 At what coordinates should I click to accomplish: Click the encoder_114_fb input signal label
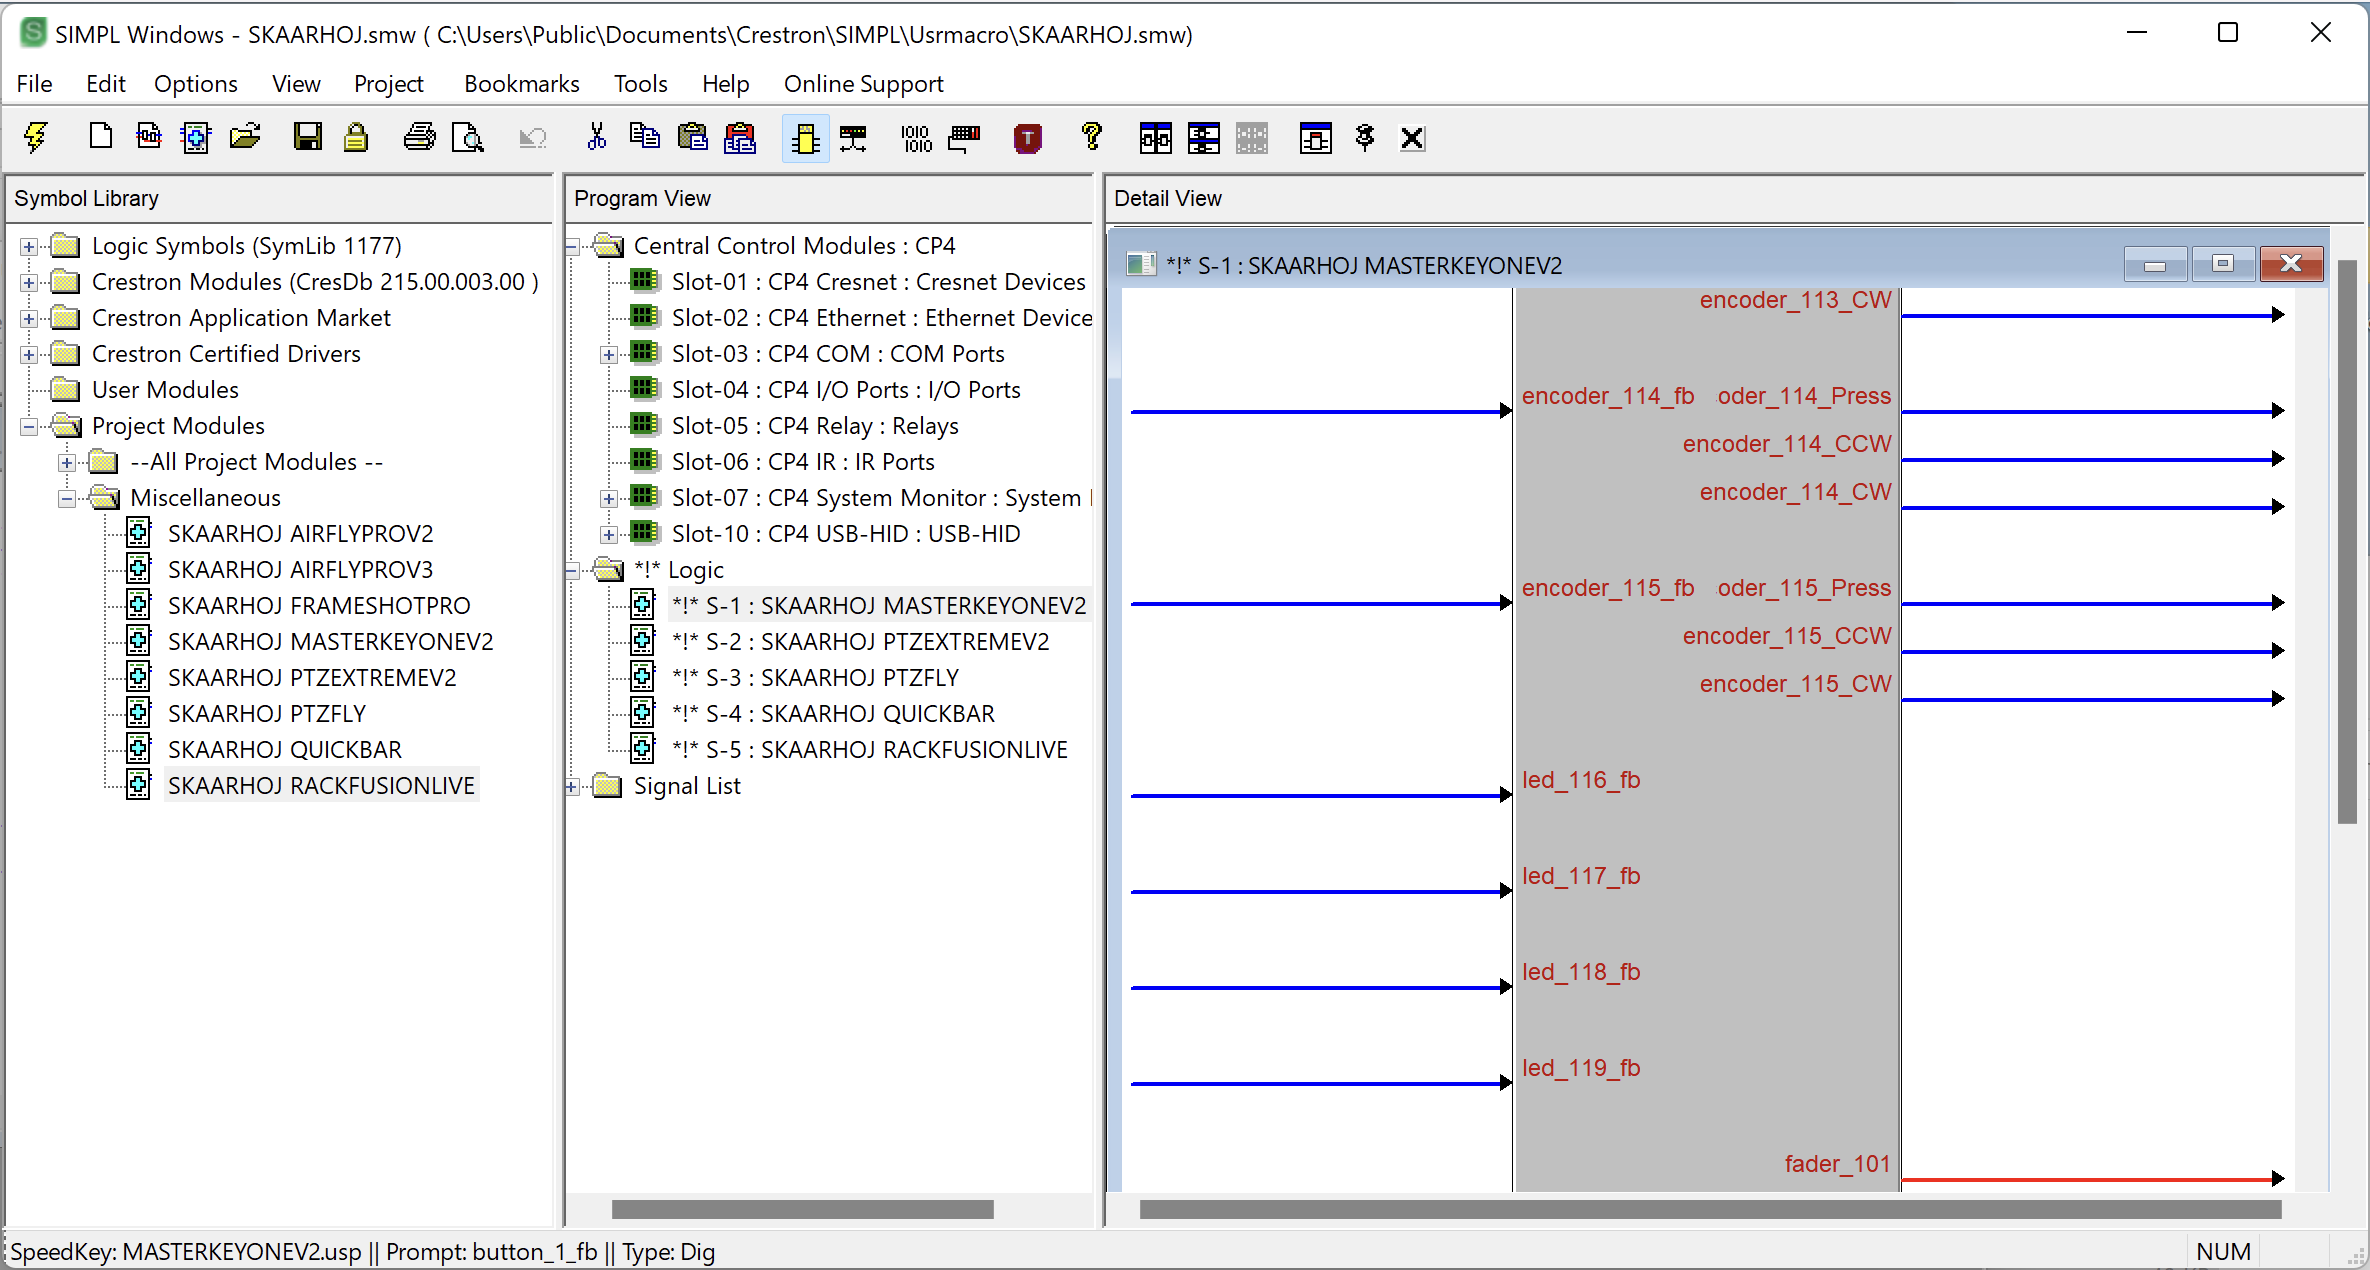[x=1608, y=396]
